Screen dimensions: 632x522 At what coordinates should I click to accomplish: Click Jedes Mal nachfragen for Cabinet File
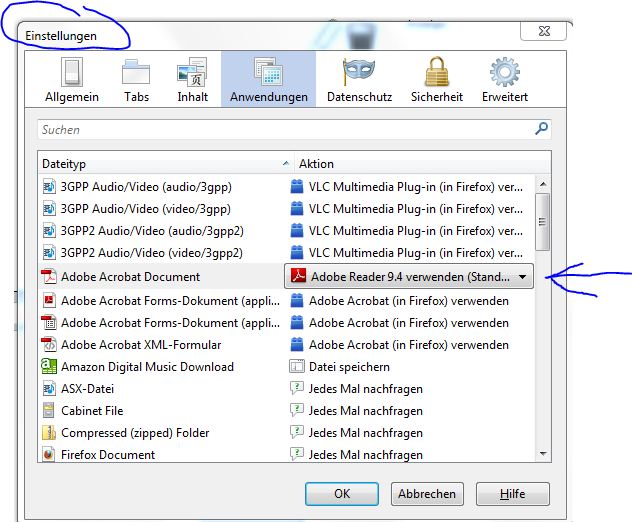coord(366,411)
